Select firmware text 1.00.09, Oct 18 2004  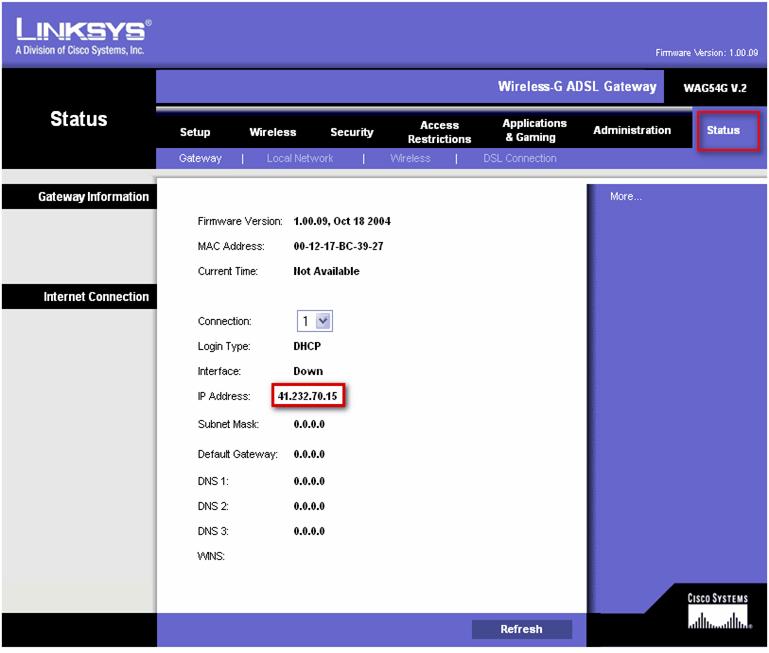pyautogui.click(x=342, y=221)
